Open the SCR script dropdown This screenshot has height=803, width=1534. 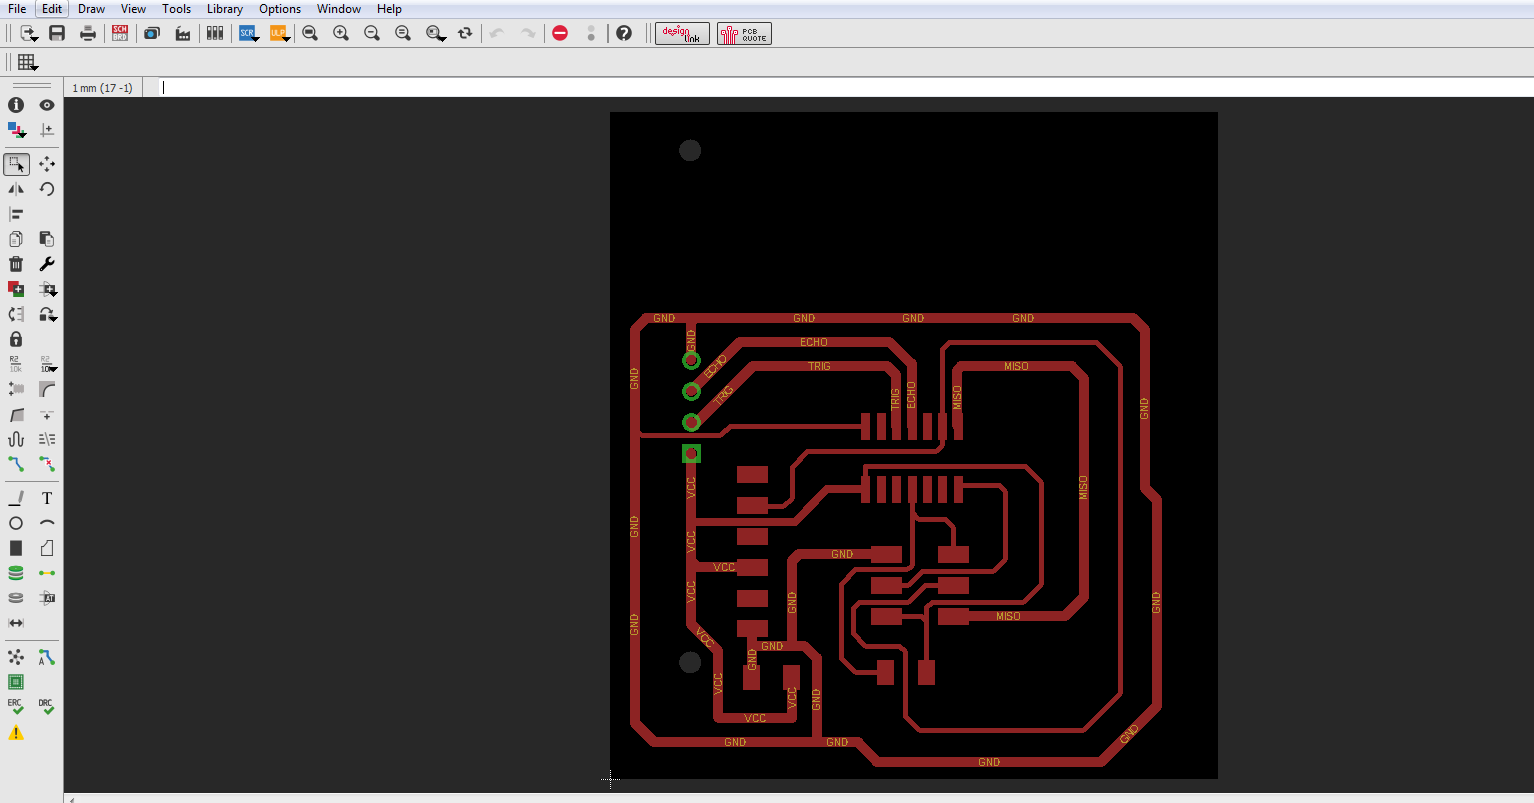pyautogui.click(x=249, y=33)
